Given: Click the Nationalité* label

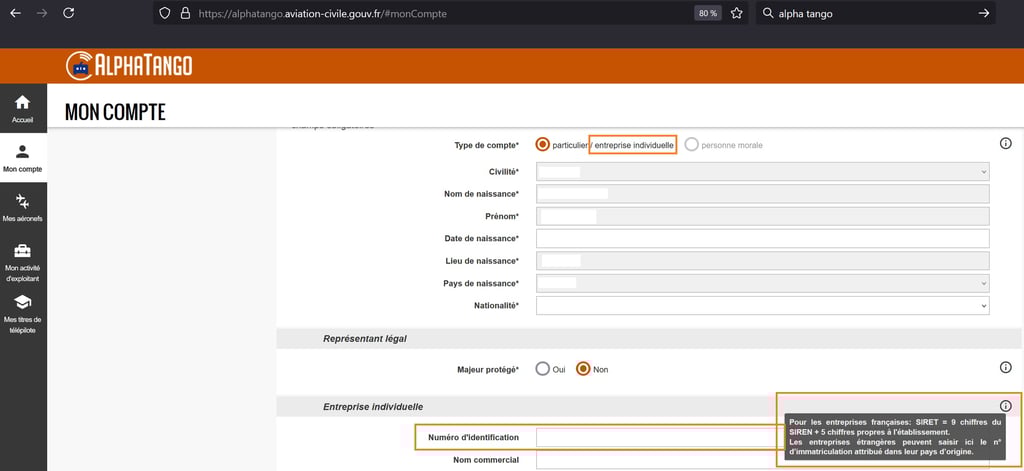Looking at the screenshot, I should click(496, 306).
